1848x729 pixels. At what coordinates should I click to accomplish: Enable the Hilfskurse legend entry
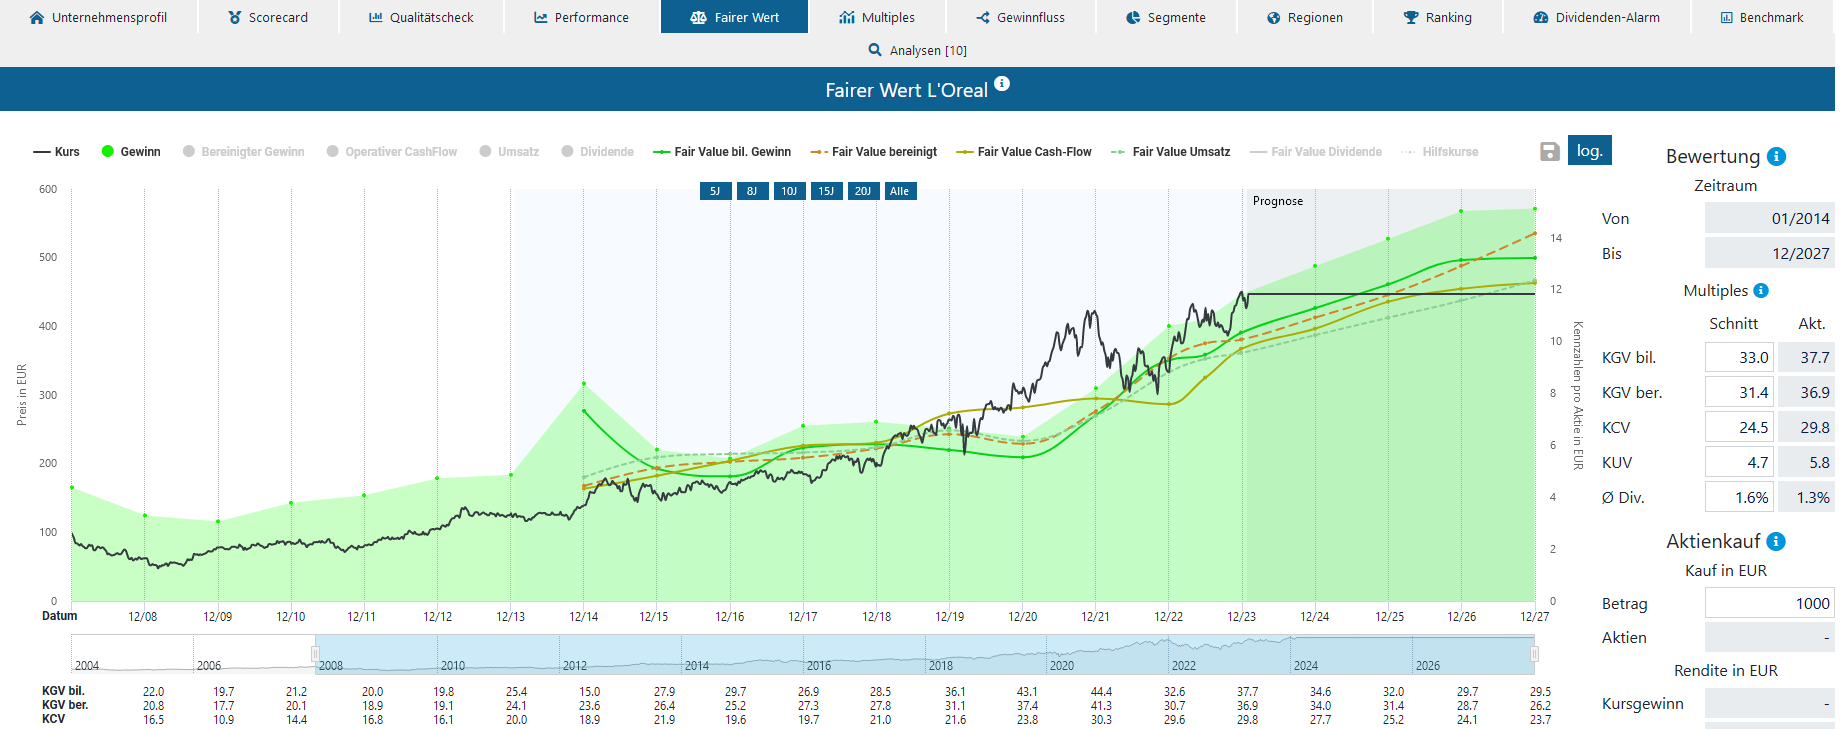click(x=1440, y=152)
